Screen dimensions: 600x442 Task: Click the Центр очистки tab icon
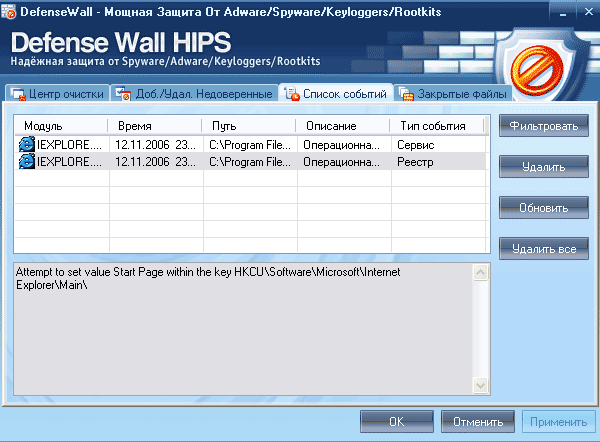click(x=18, y=94)
